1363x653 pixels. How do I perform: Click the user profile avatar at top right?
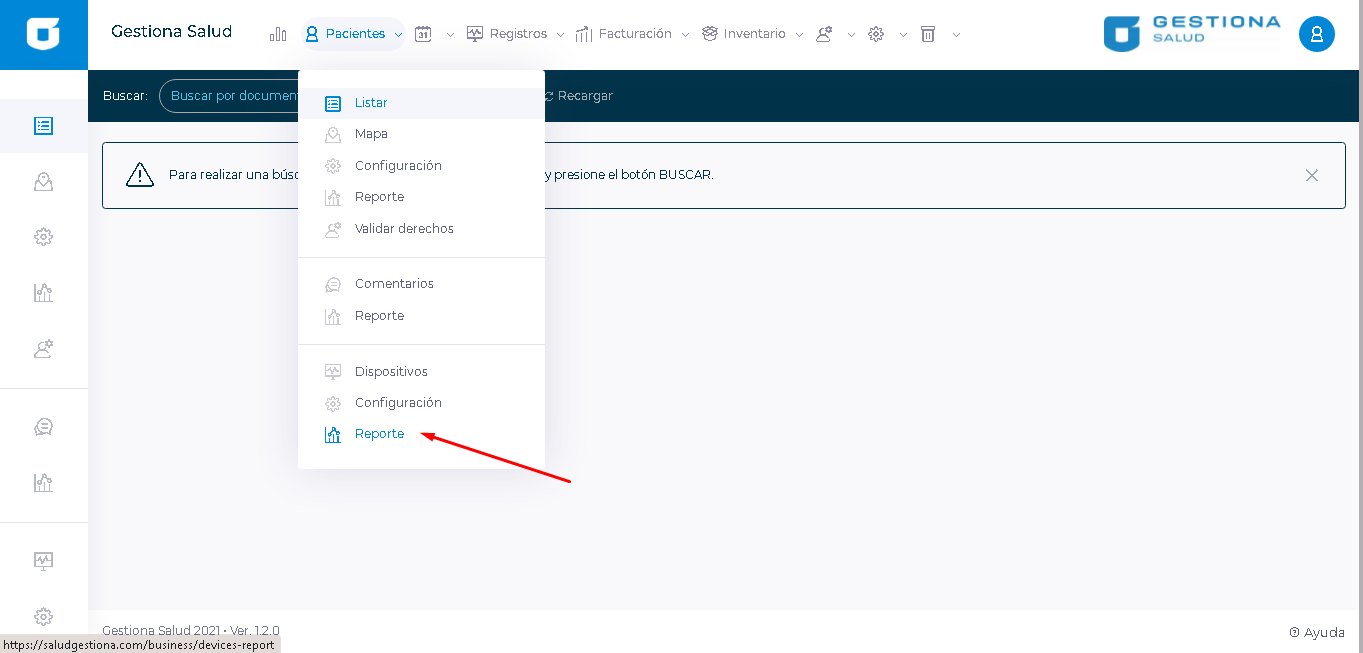(x=1316, y=35)
